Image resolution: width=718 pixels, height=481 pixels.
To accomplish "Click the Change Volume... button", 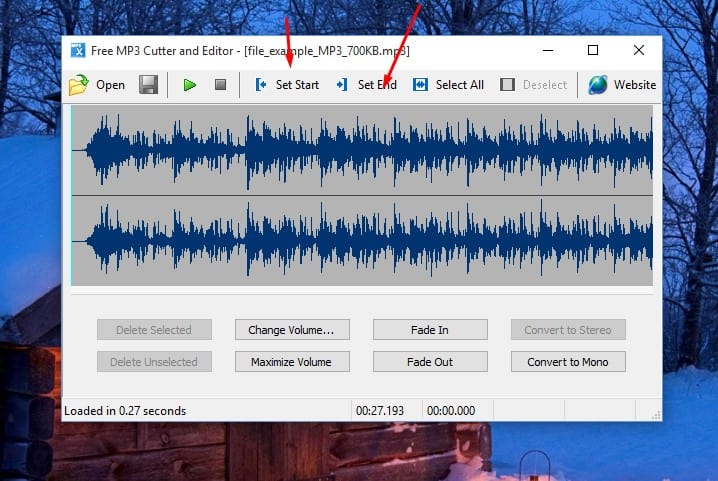I will tap(291, 330).
